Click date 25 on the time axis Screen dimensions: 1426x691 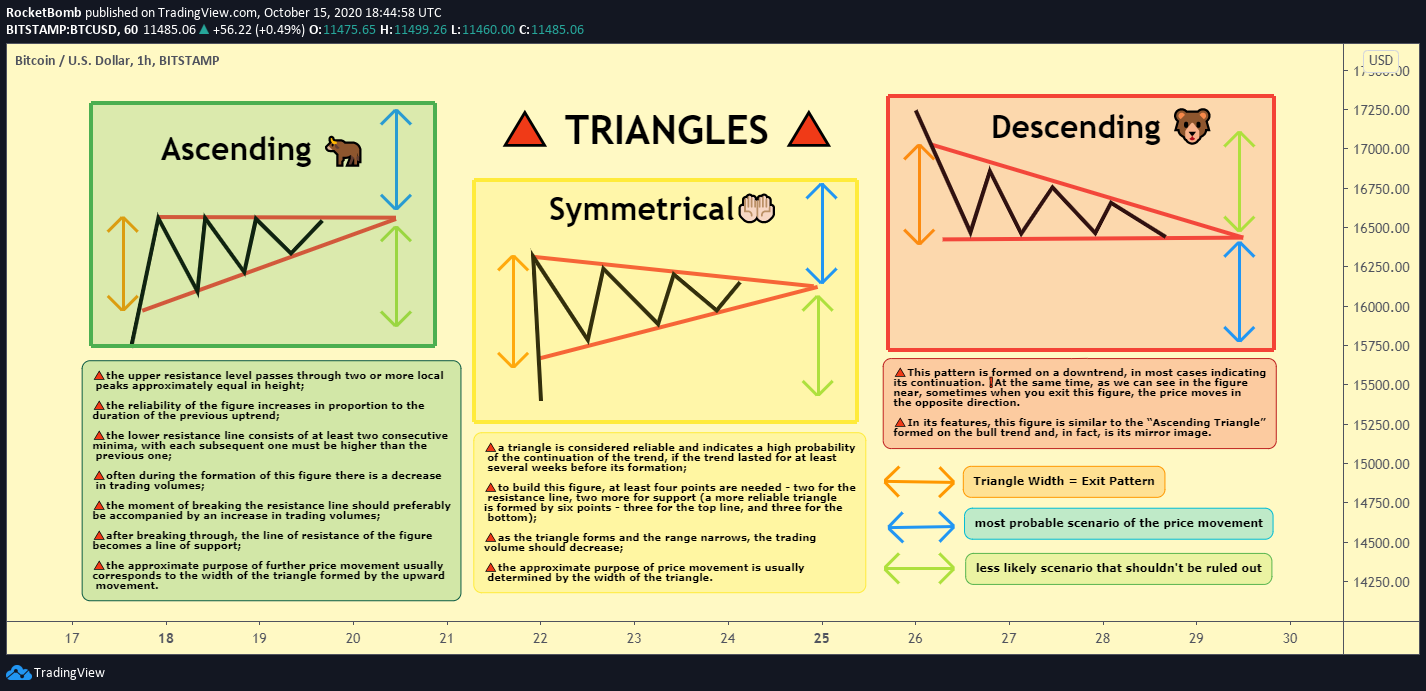click(x=822, y=638)
